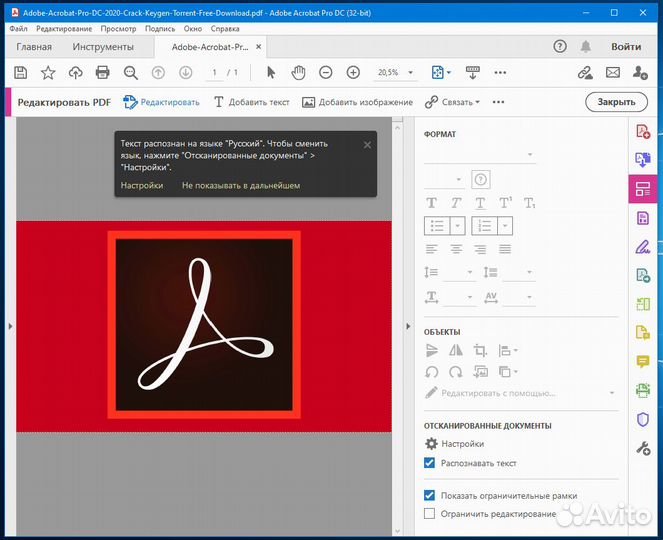Click the Crop image icon in Objects
Viewport: 663px width, 540px height.
point(480,350)
